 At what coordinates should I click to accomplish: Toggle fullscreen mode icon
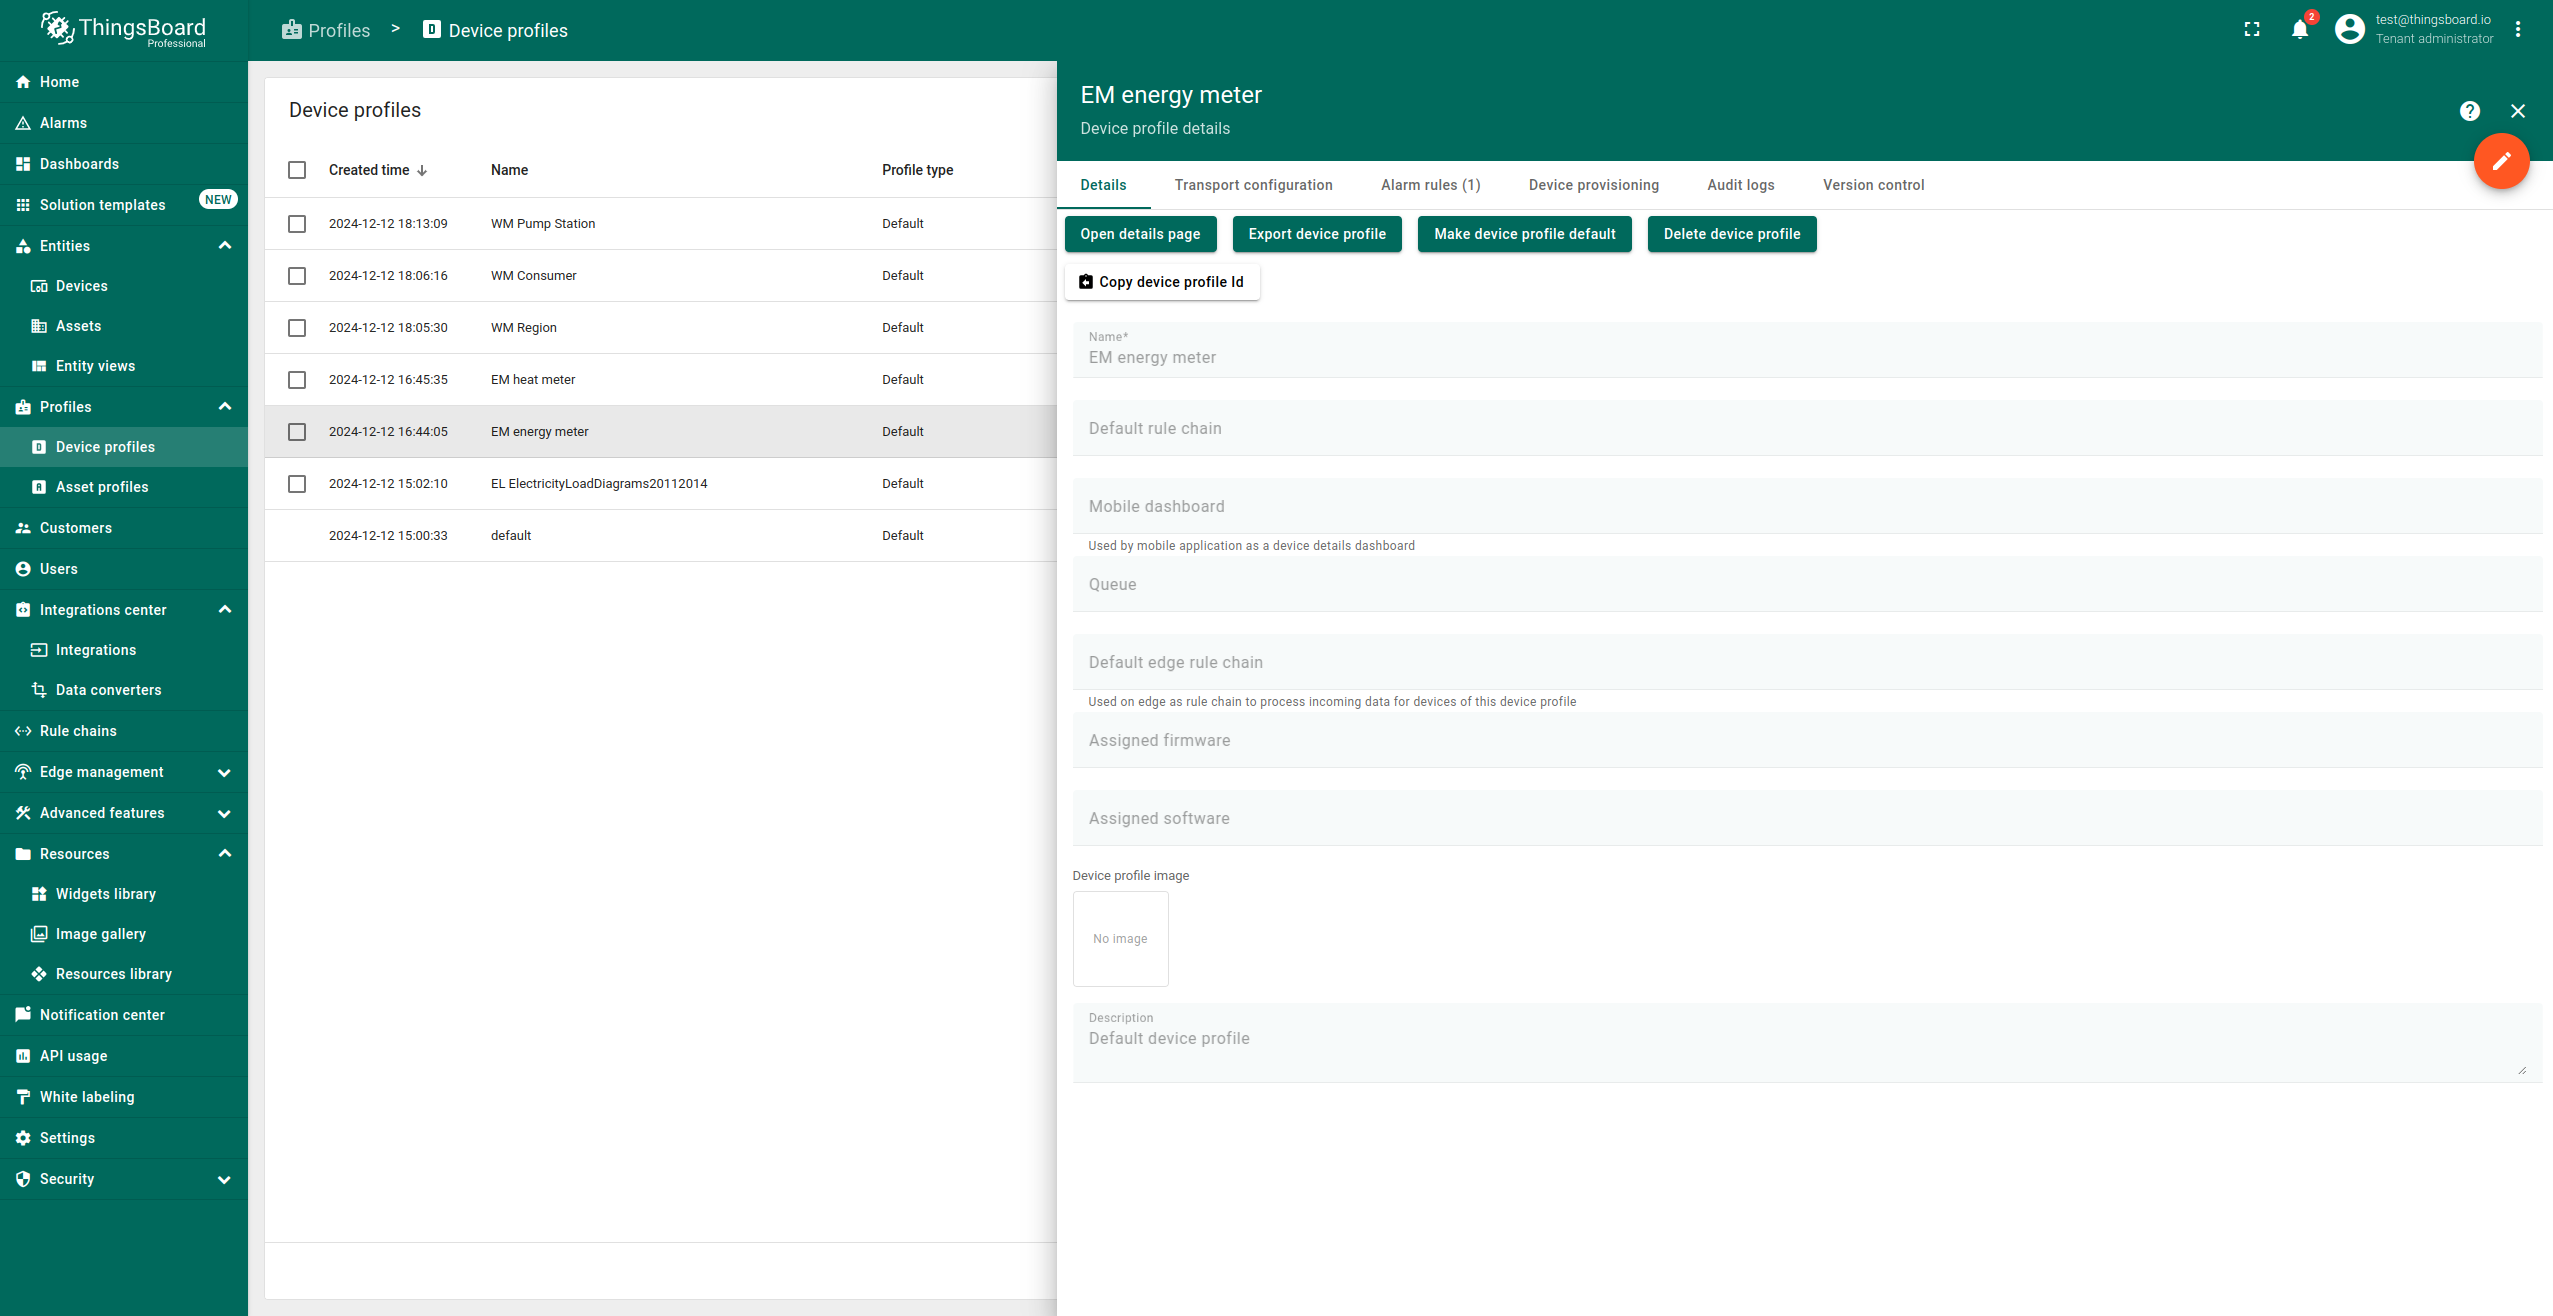click(x=2251, y=30)
